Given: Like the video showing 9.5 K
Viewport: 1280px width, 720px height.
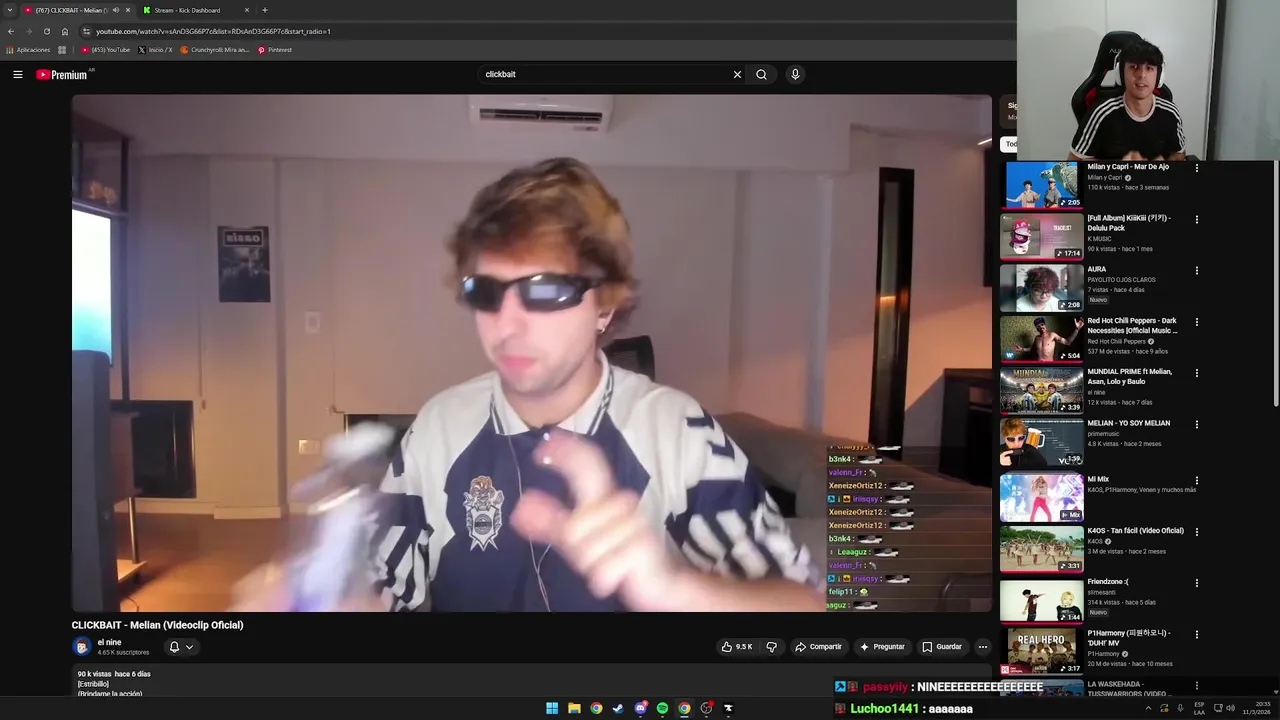Looking at the screenshot, I should 737,647.
